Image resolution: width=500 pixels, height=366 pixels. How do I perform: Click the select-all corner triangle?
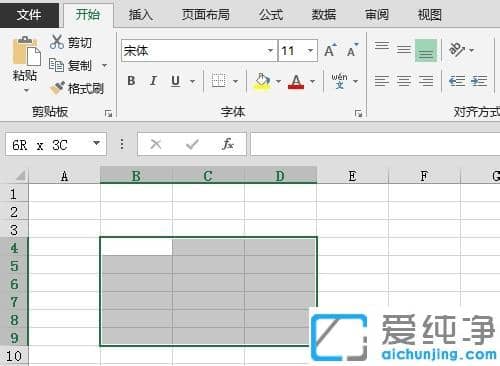point(21,175)
